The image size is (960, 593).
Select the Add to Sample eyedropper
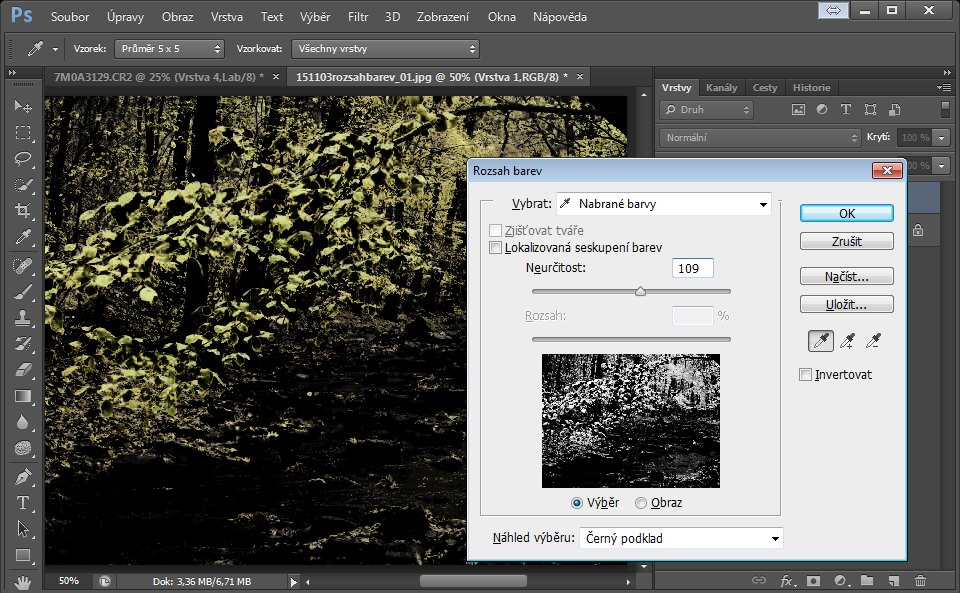point(848,342)
